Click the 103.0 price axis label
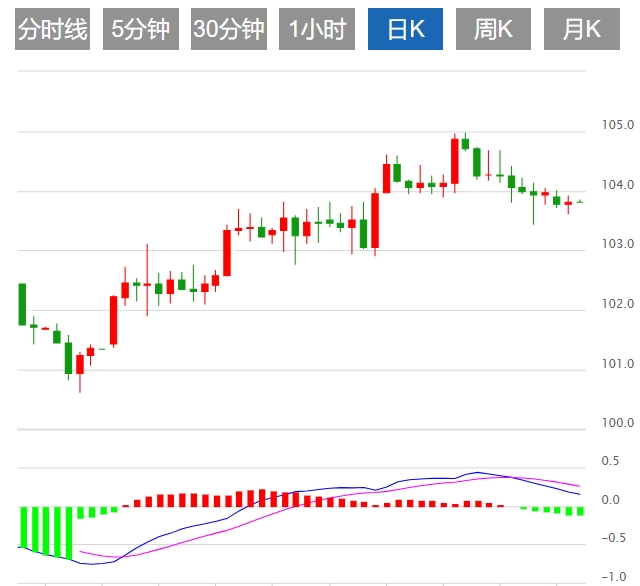 [x=618, y=244]
